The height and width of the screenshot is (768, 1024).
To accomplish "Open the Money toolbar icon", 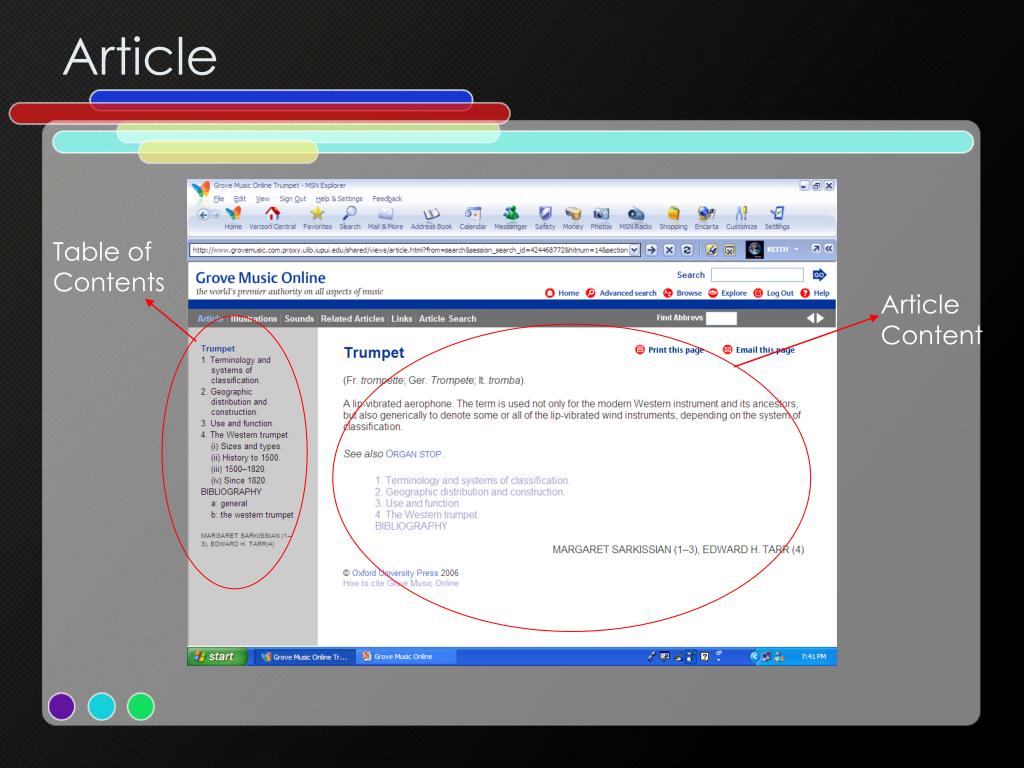I will [573, 217].
